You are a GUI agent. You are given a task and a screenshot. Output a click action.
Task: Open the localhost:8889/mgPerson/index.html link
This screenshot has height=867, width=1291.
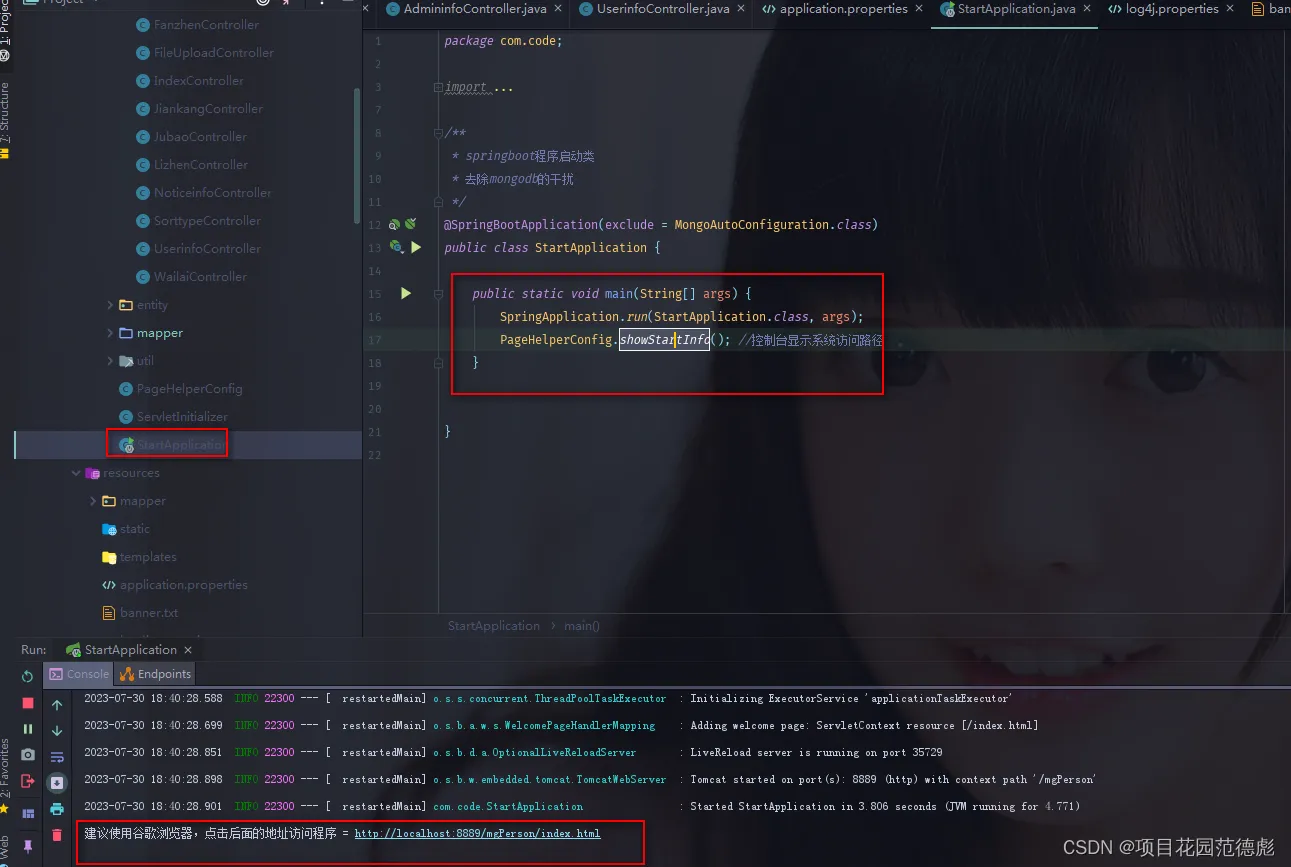477,833
